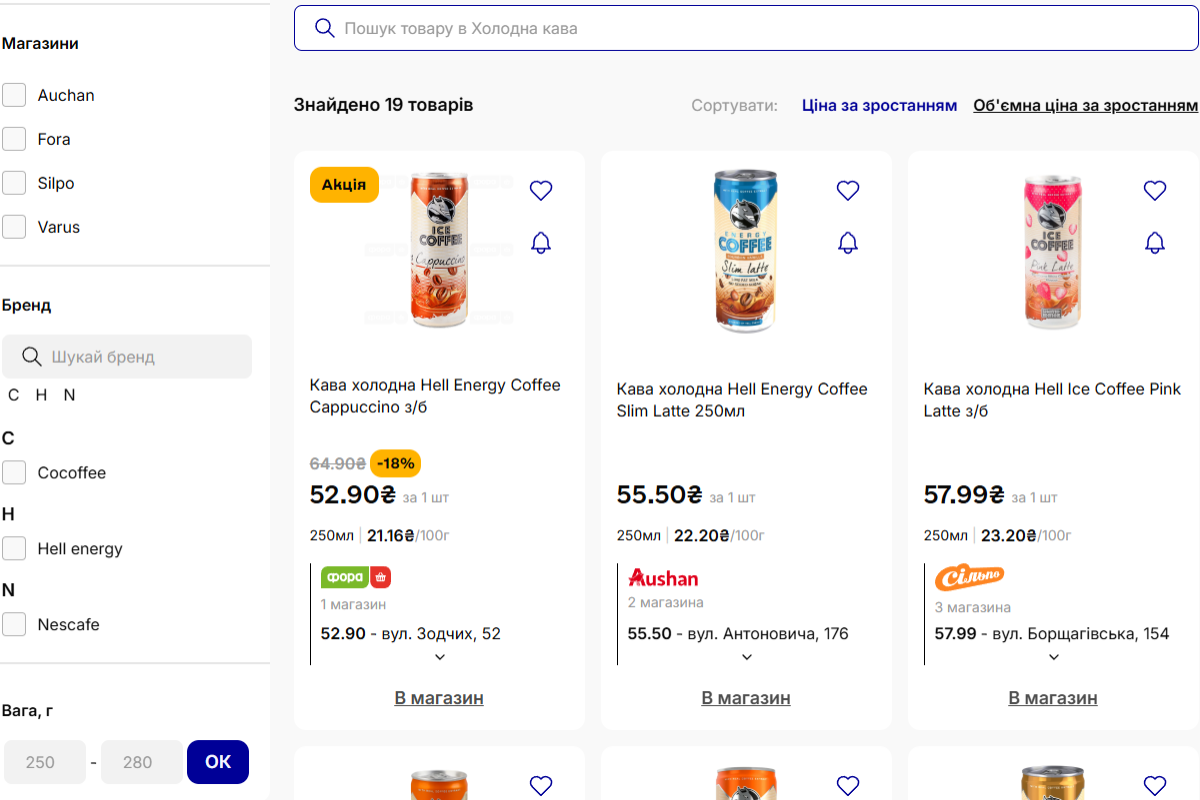Expand store list under Cappuccino card
Screen dimensions: 1200x800
point(440,657)
